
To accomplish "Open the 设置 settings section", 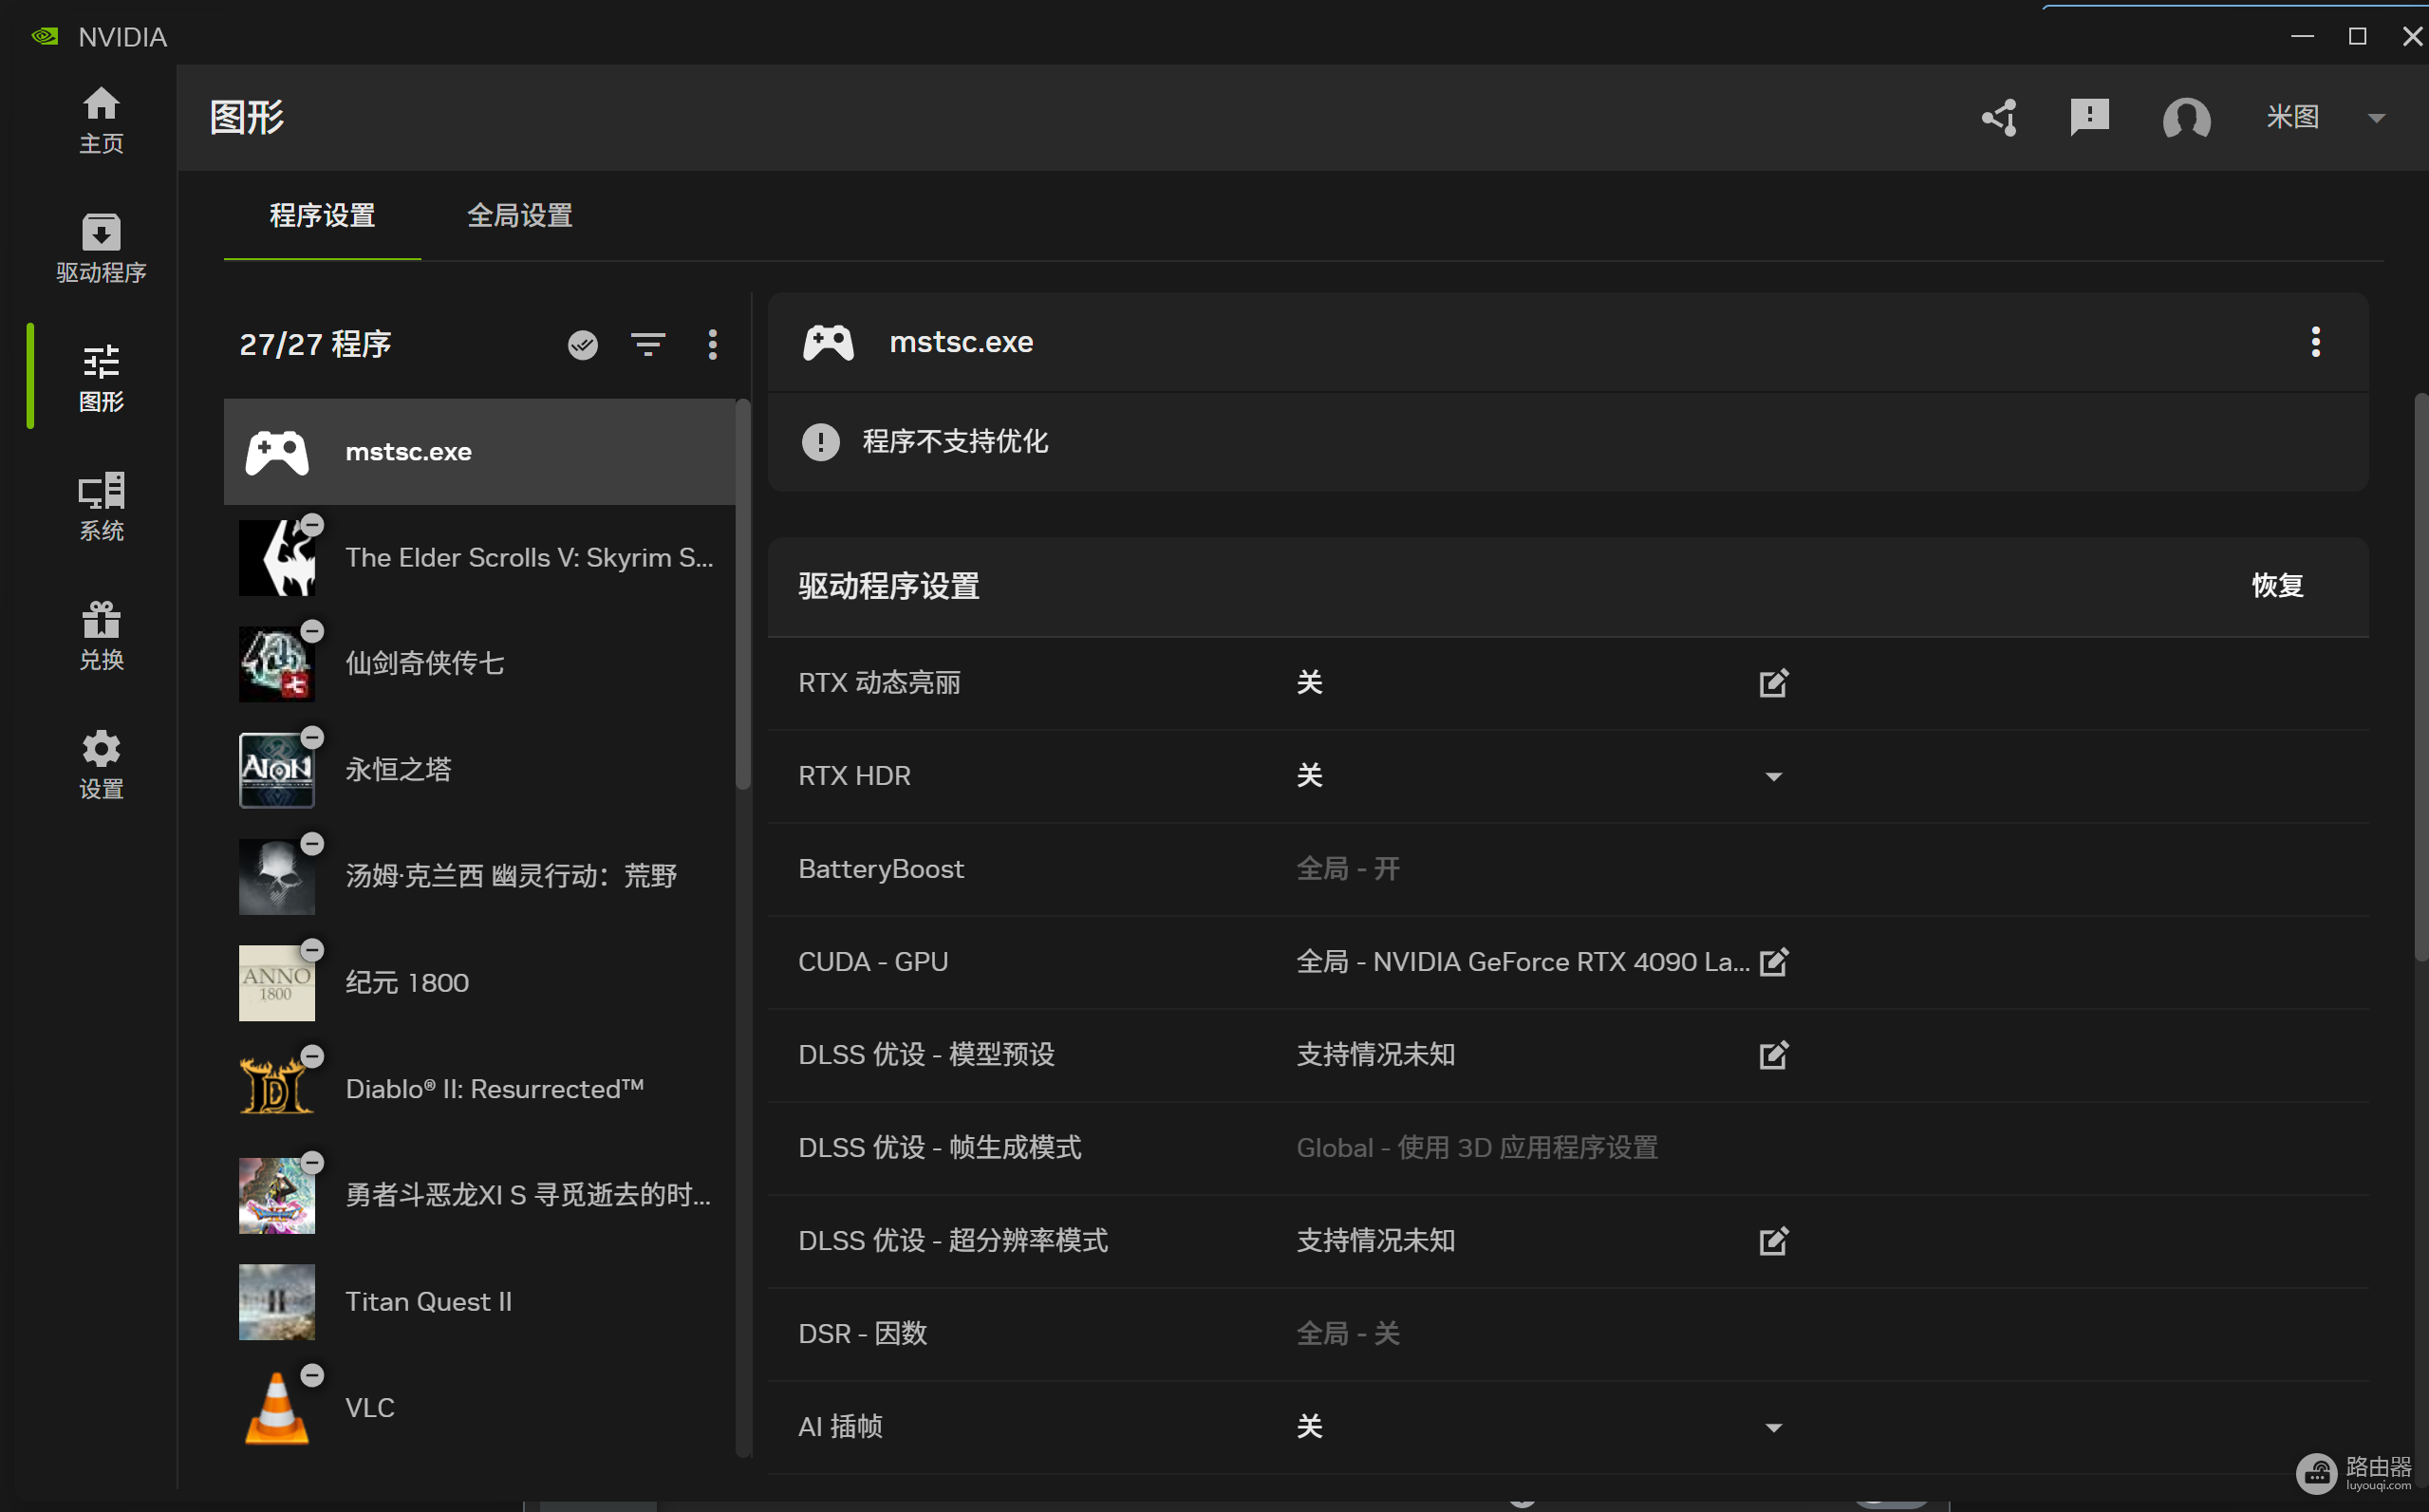I will coord(101,765).
